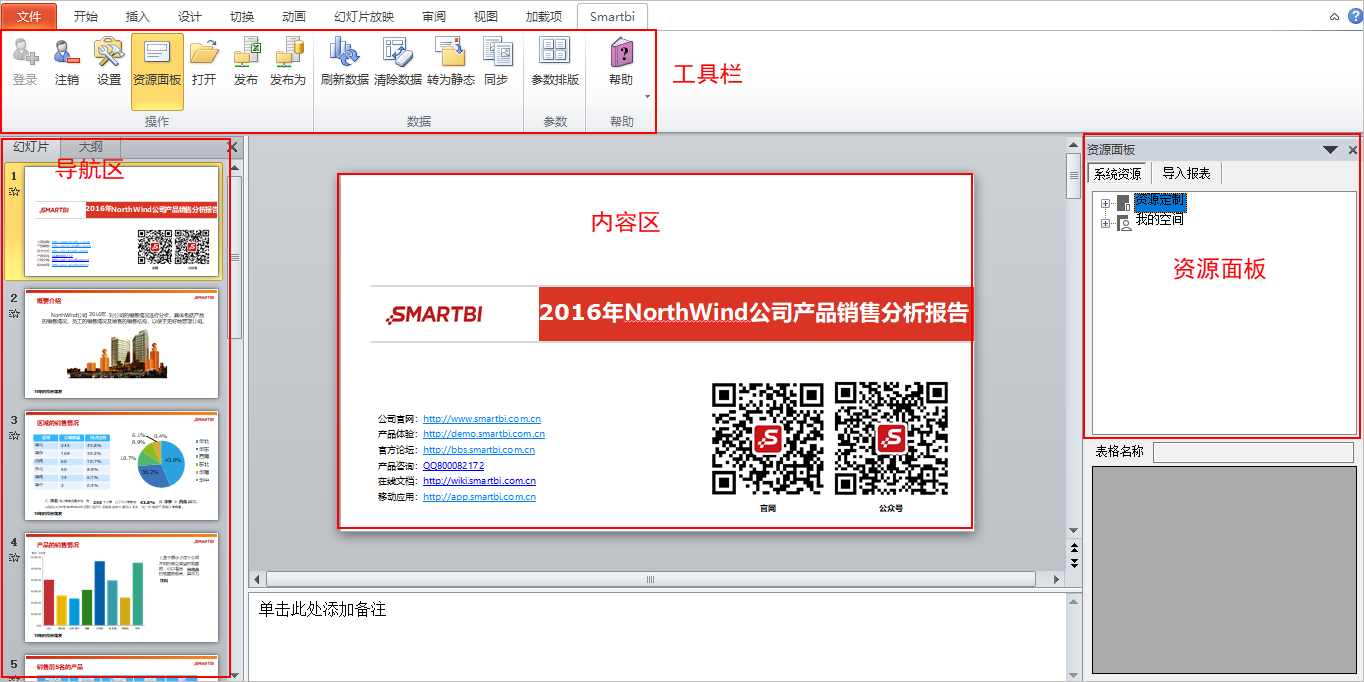Open the 文件 file menu

(x=29, y=17)
